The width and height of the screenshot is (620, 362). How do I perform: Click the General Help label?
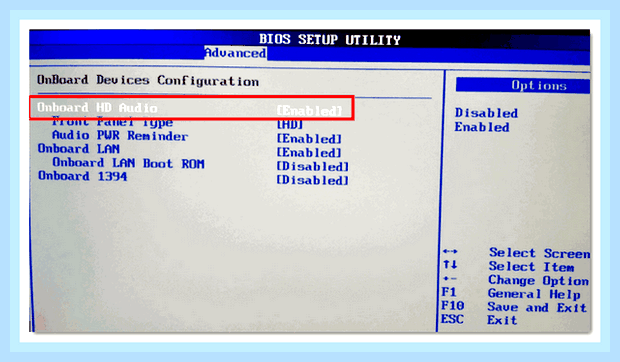coord(534,294)
